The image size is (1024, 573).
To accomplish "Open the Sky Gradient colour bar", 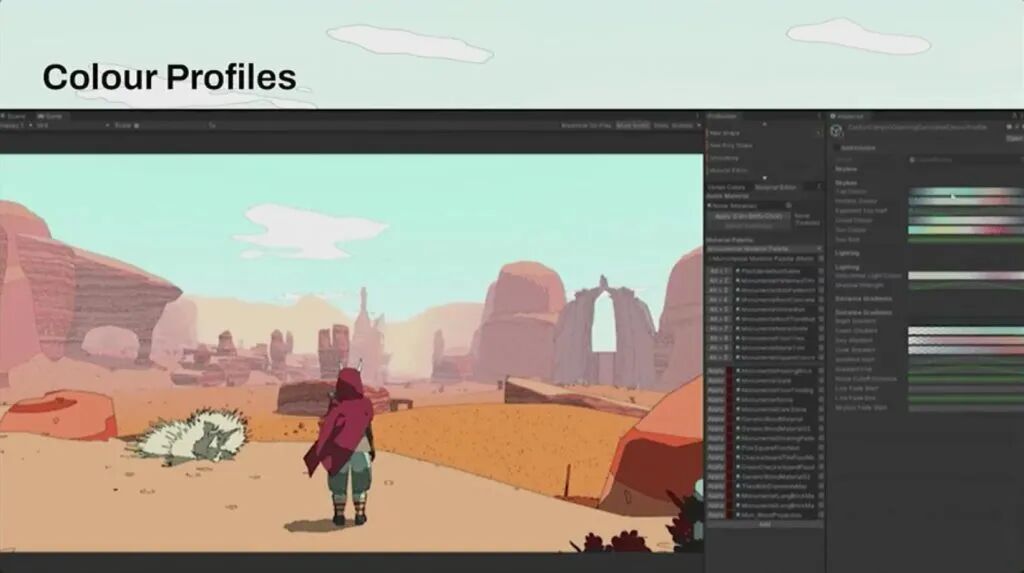I will [966, 340].
